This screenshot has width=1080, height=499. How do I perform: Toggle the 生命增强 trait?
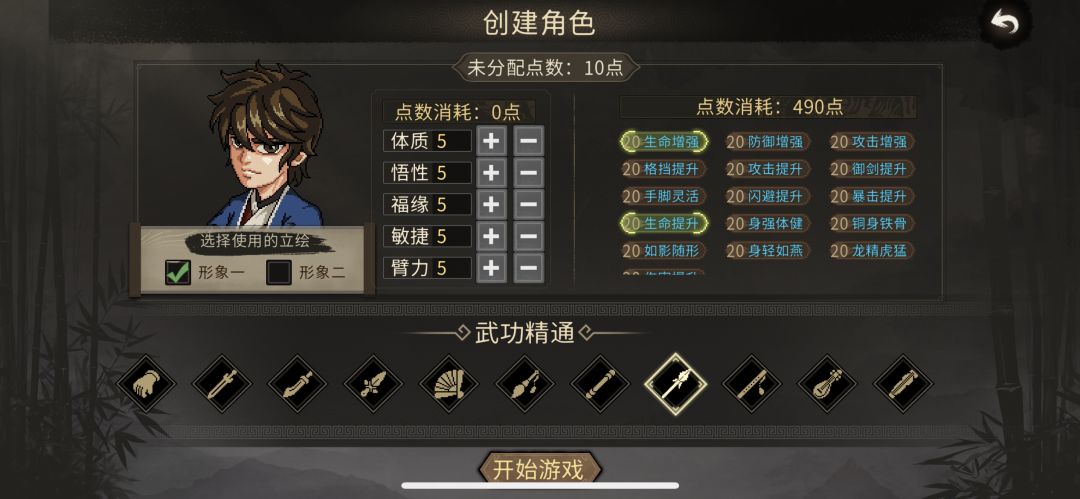coord(664,142)
